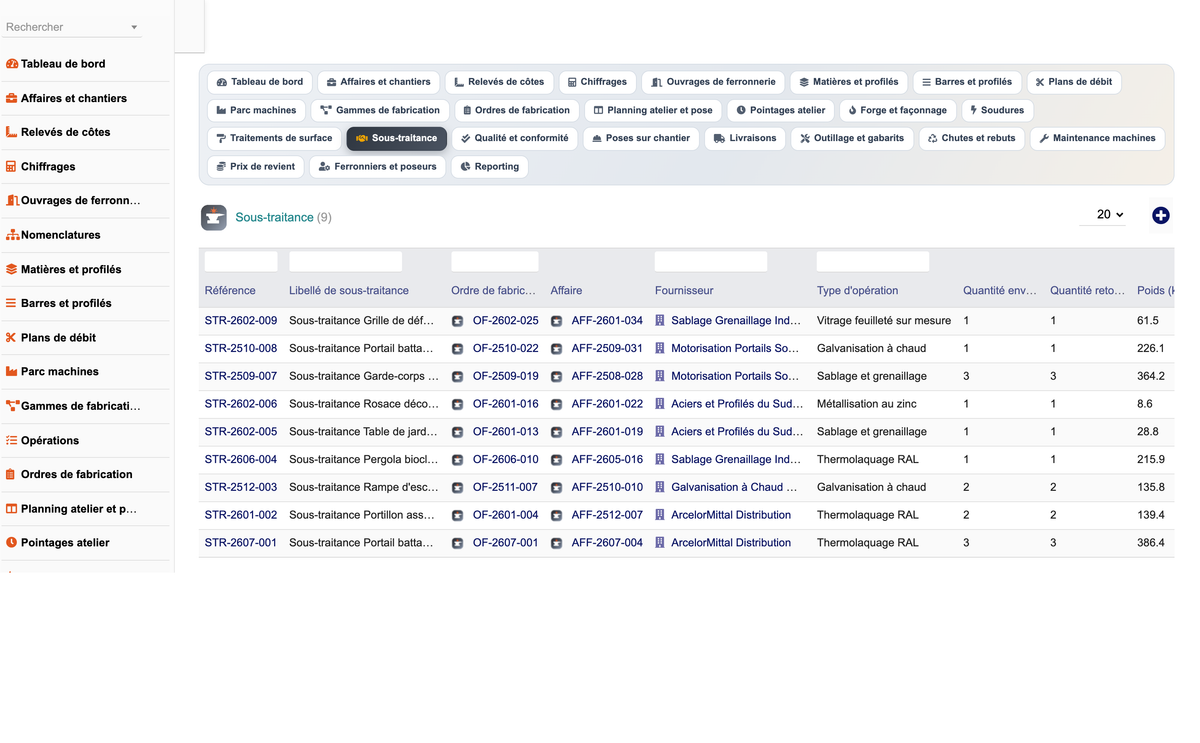
Task: Click the Matières et profilés sidebar layers icon
Action: [12, 269]
